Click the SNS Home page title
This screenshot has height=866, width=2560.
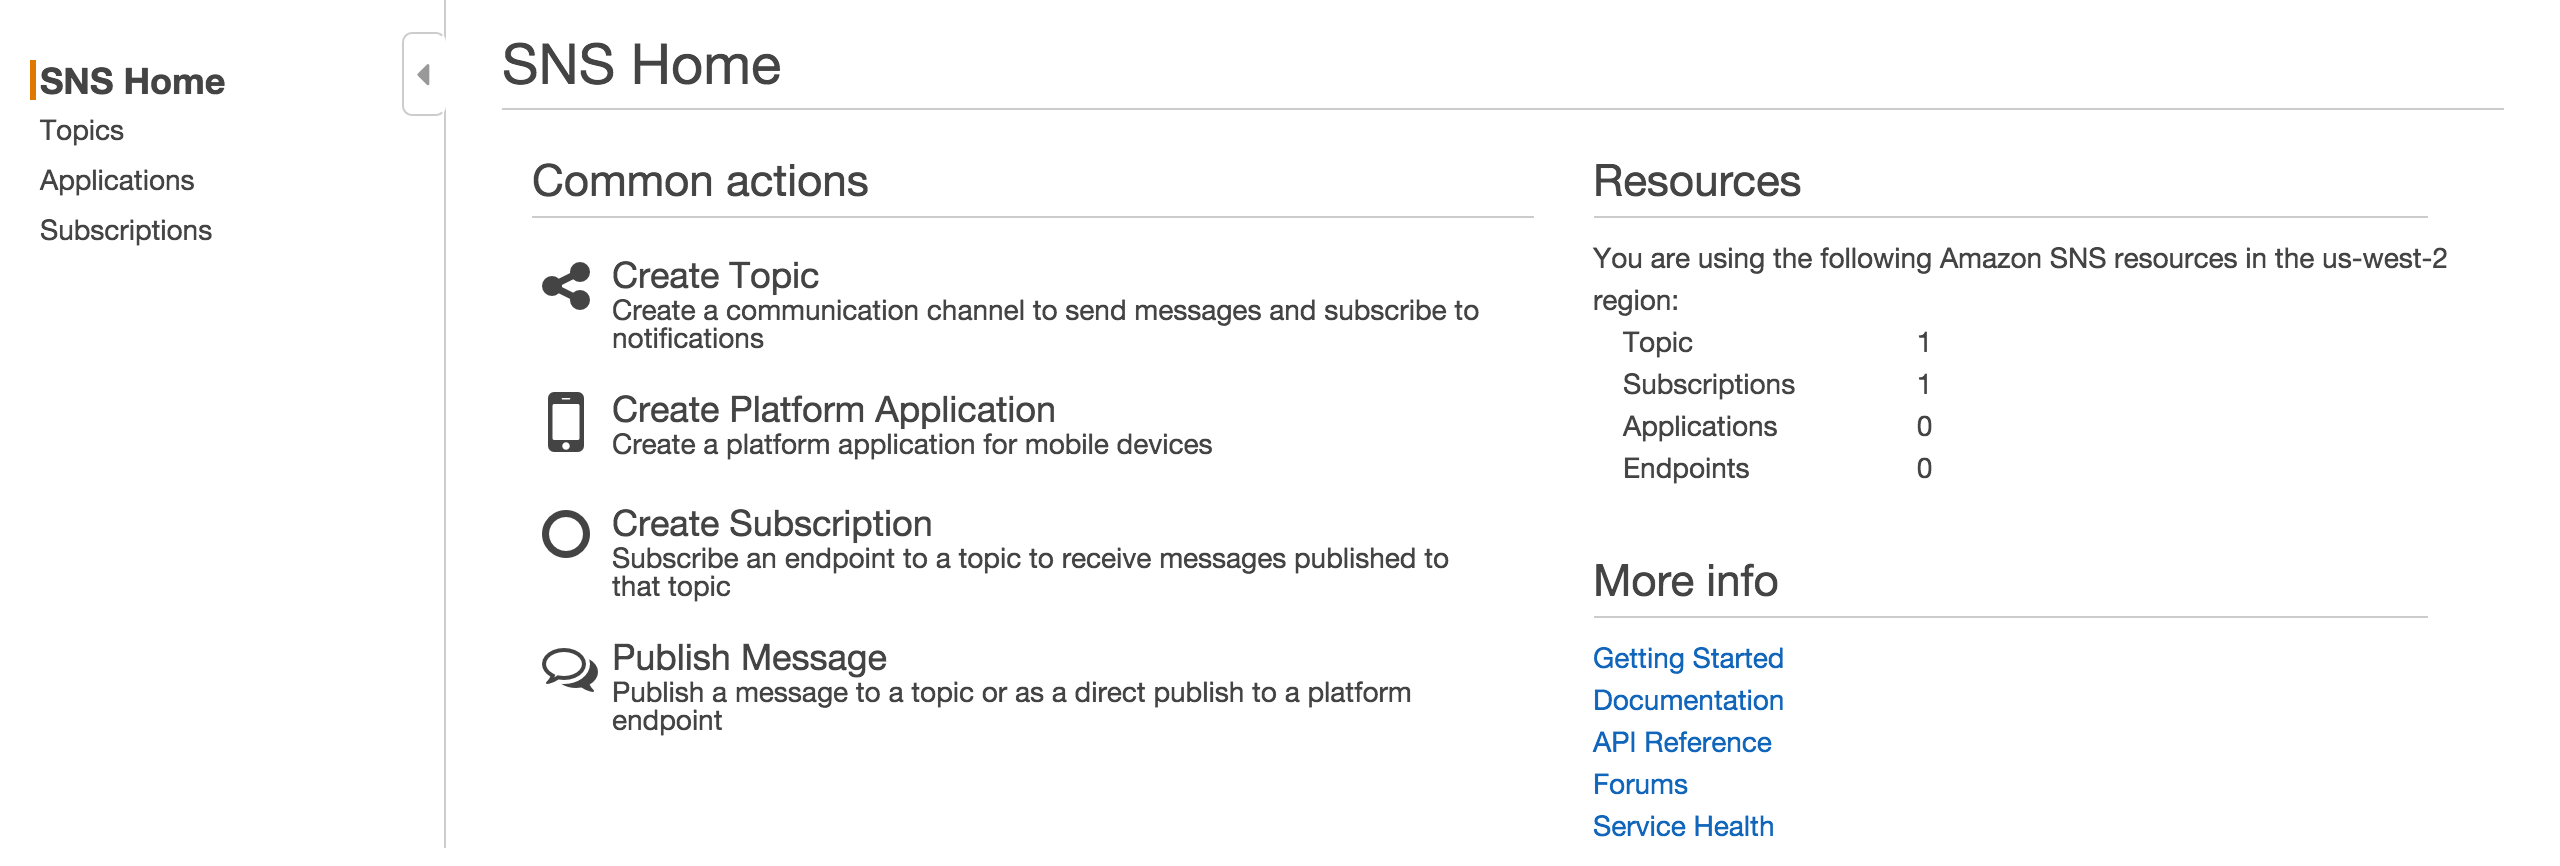click(641, 65)
